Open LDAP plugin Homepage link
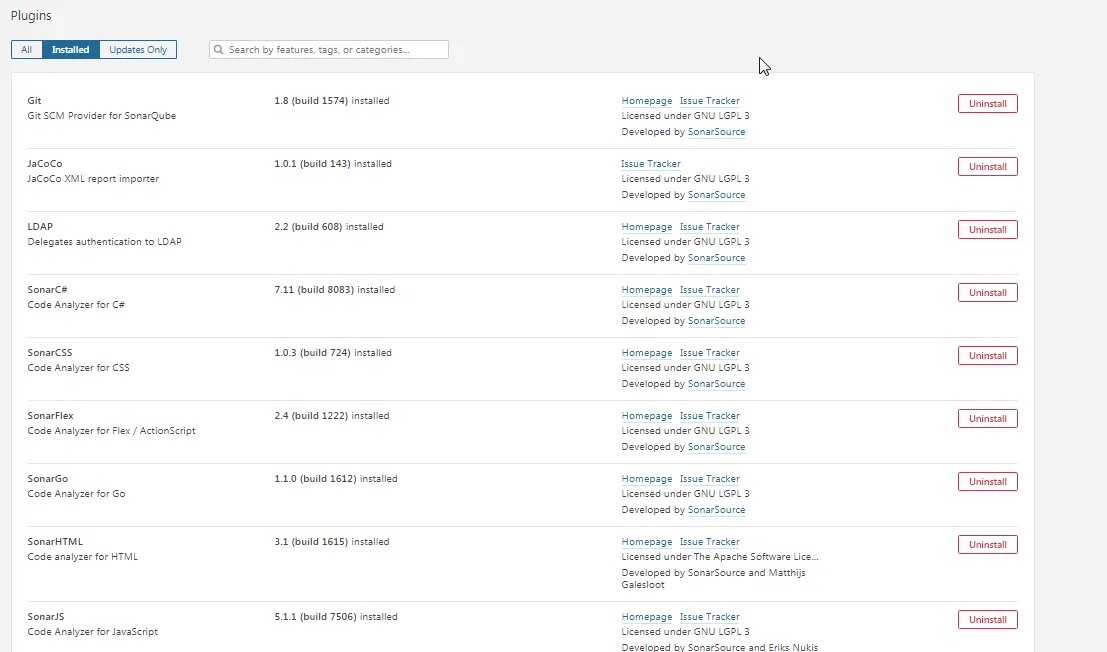Viewport: 1107px width, 652px height. [x=647, y=227]
